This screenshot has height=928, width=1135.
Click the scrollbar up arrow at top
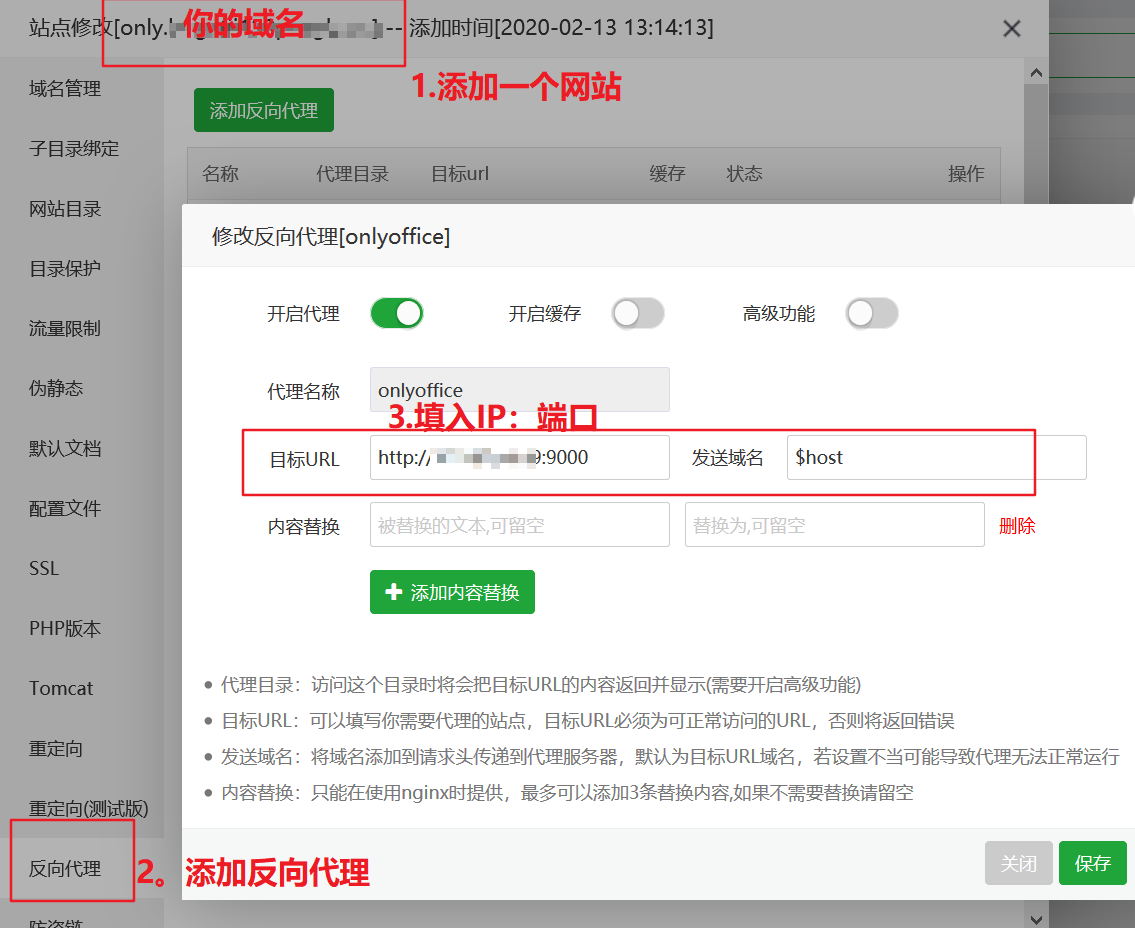[1036, 73]
